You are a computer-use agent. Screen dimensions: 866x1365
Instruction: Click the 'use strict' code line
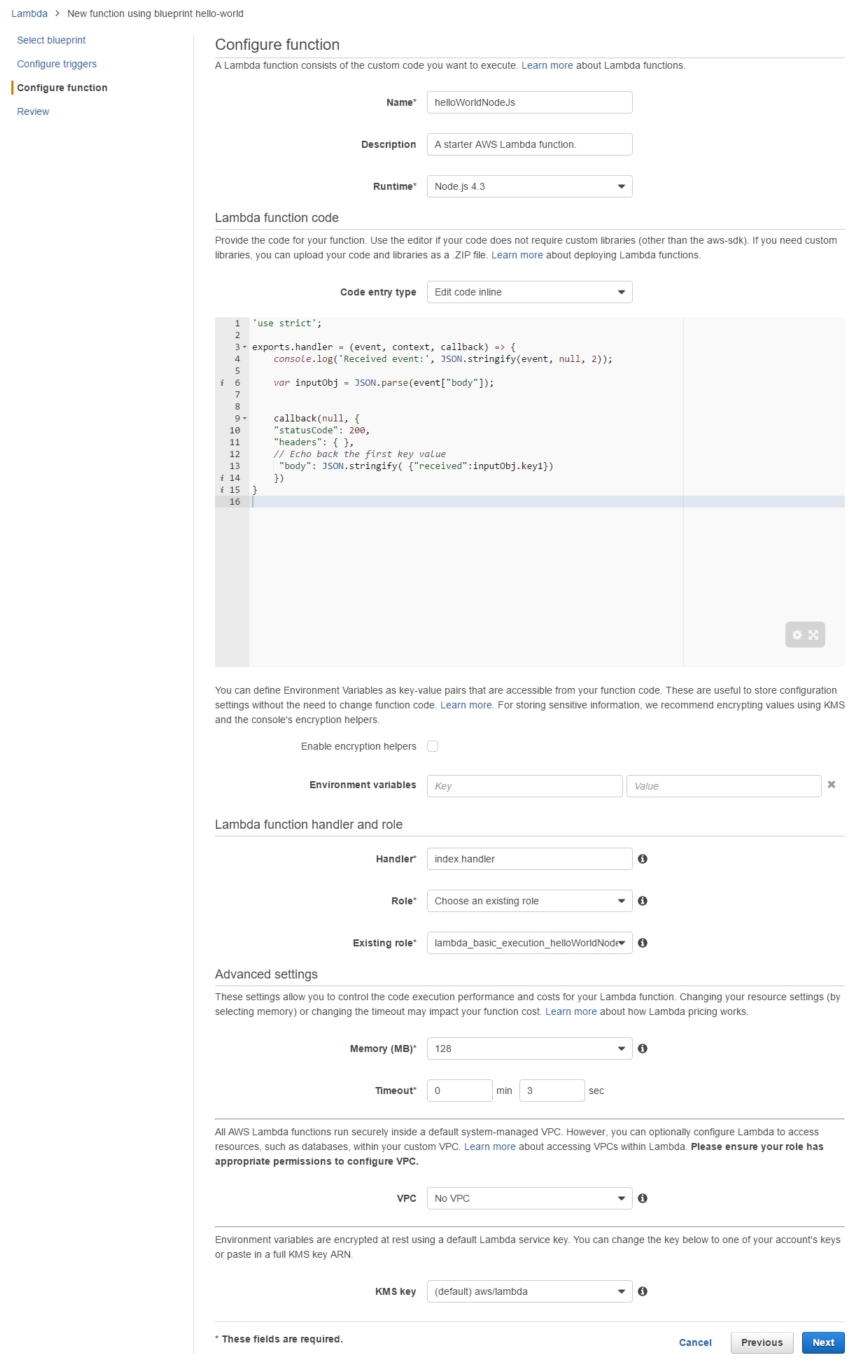286,323
